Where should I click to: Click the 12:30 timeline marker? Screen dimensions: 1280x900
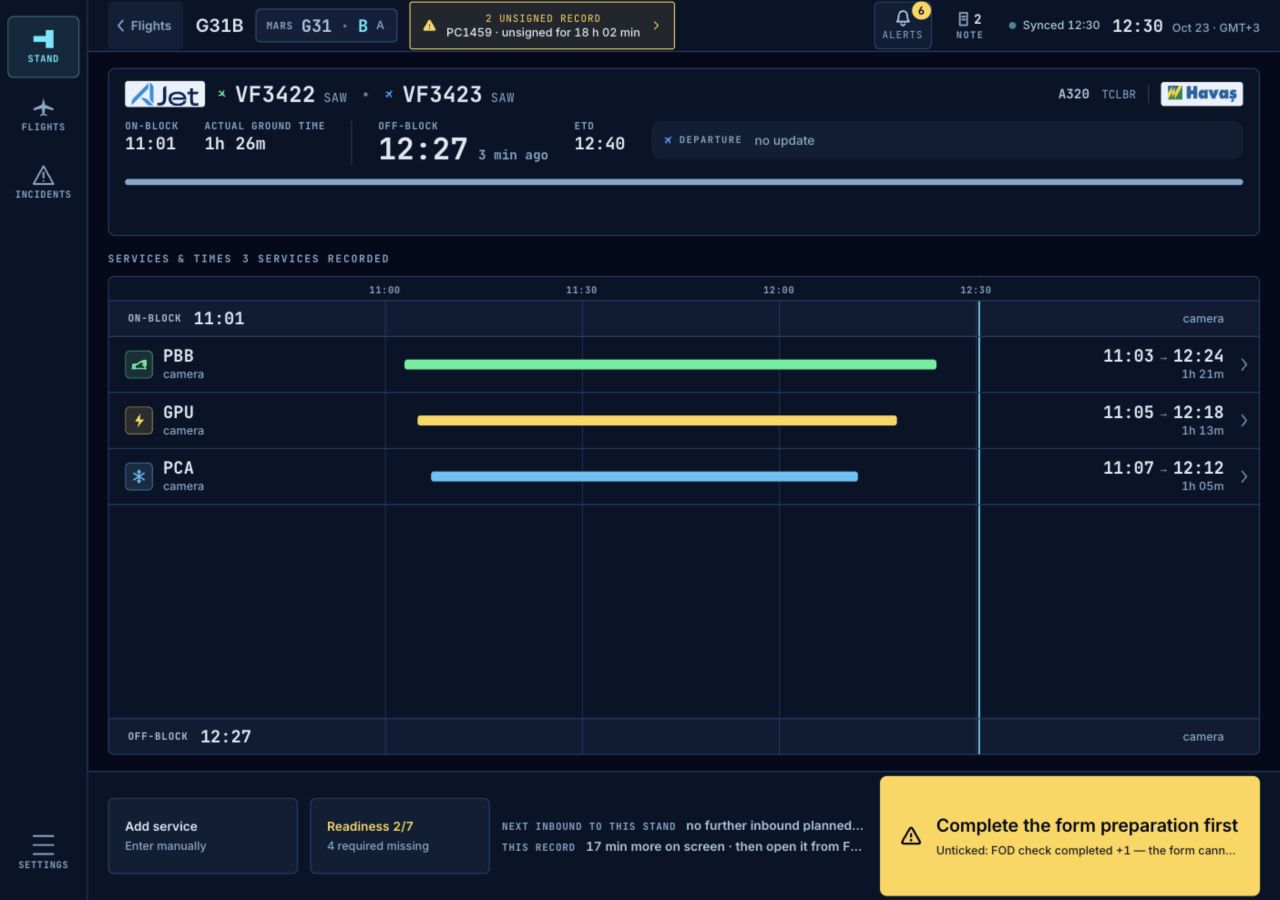coord(976,290)
